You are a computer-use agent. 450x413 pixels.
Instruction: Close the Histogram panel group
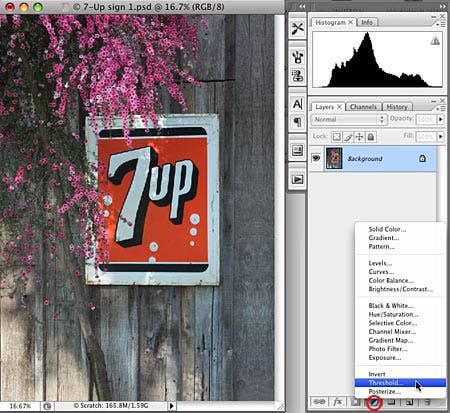(442, 16)
